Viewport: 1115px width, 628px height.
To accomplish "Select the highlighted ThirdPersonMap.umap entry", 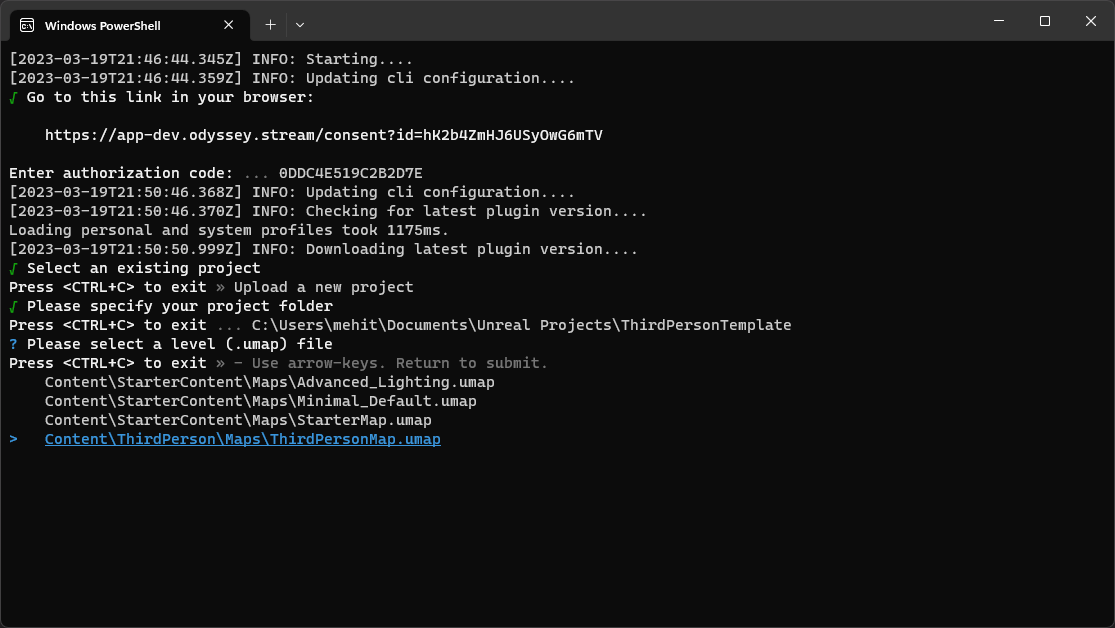I will 242,440.
